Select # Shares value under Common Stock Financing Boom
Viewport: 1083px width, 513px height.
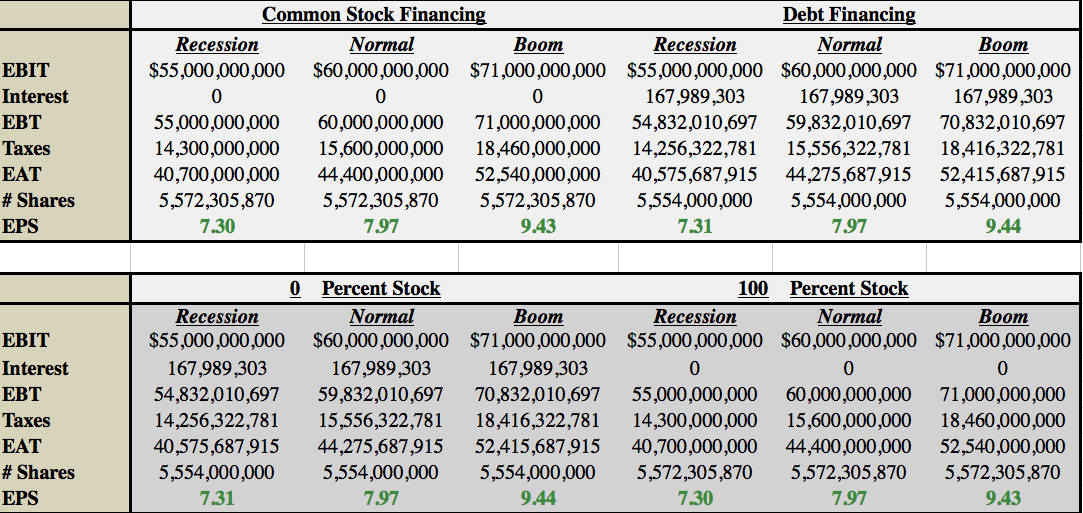tap(538, 200)
